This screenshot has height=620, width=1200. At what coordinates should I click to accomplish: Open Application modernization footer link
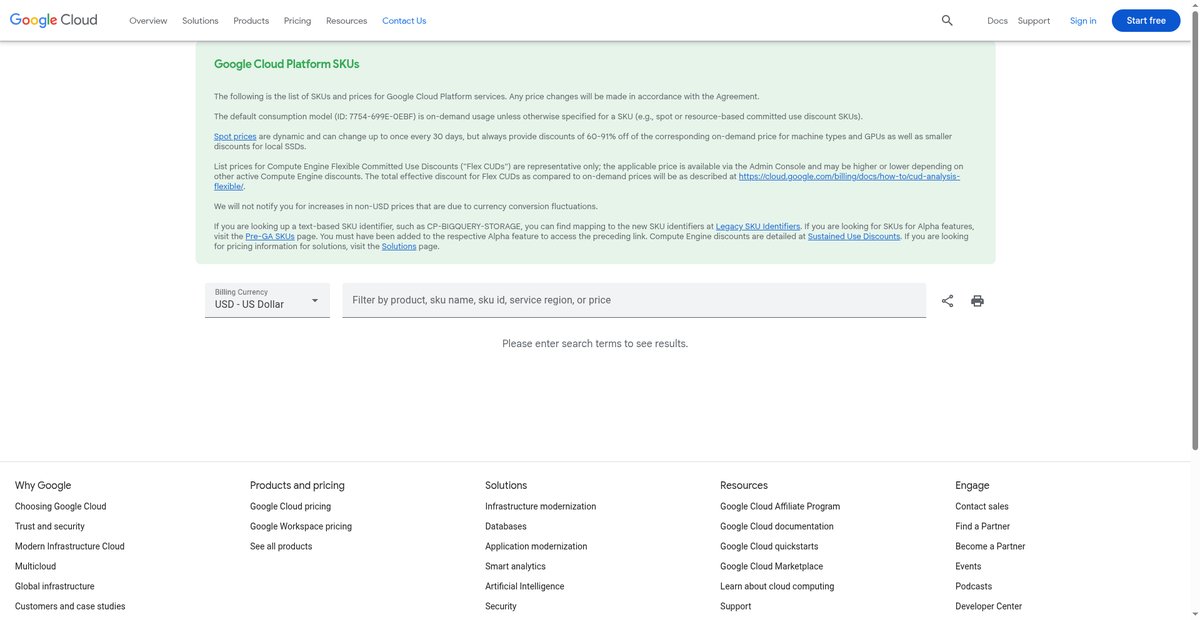536,546
